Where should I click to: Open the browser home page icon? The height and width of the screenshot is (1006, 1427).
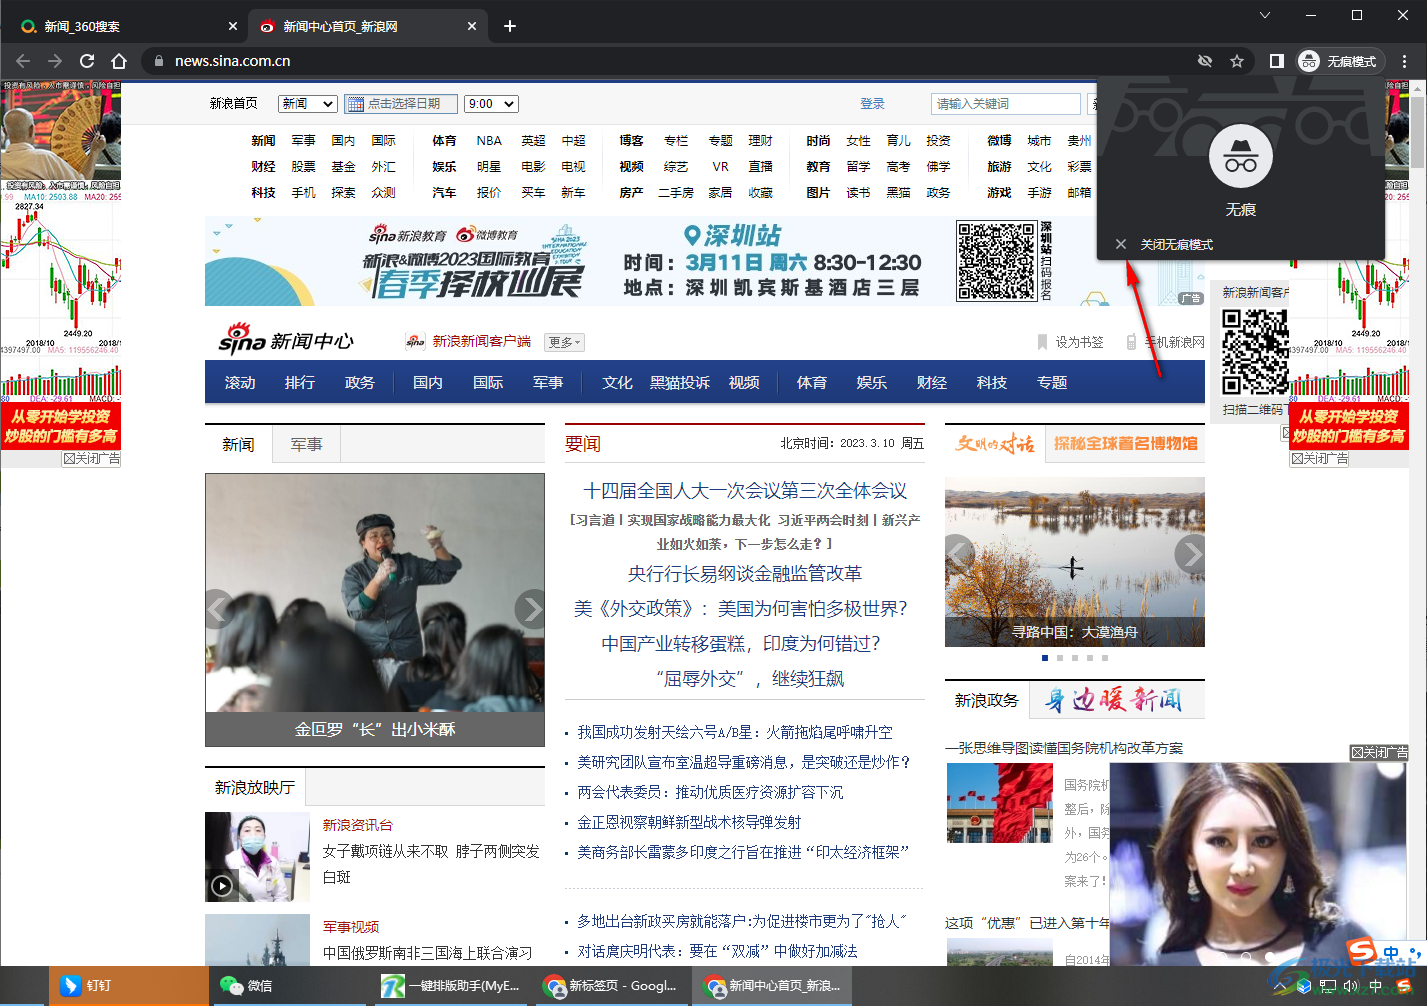pos(119,61)
